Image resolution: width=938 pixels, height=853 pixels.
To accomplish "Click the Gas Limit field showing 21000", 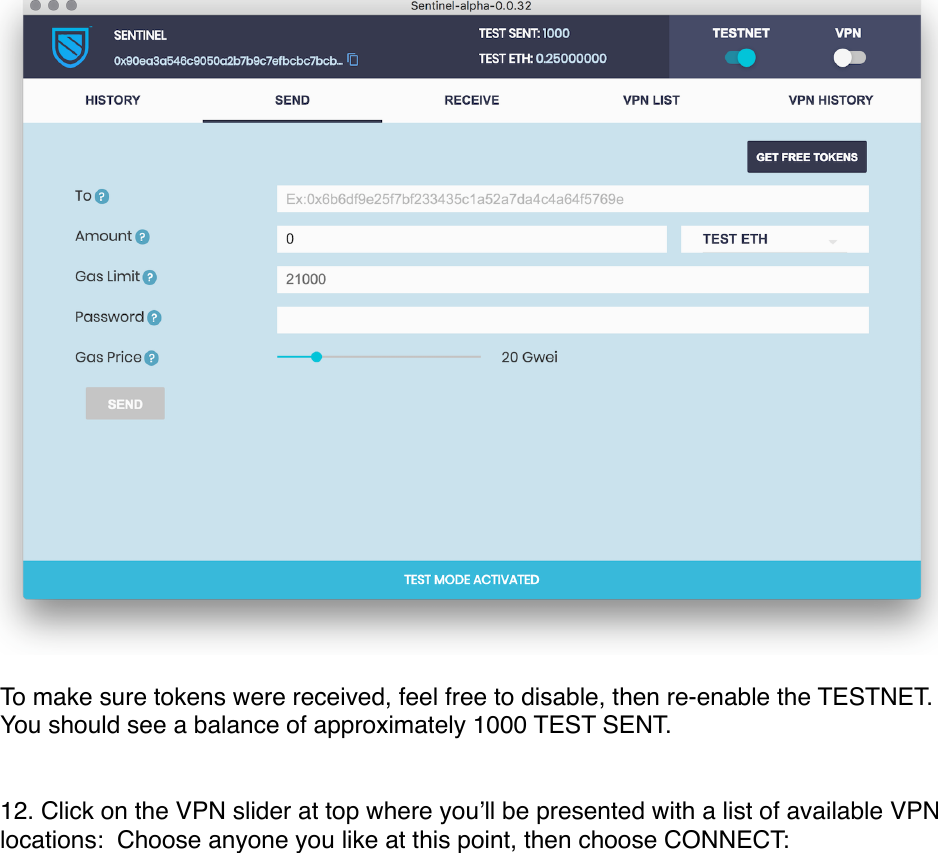I will tap(572, 279).
